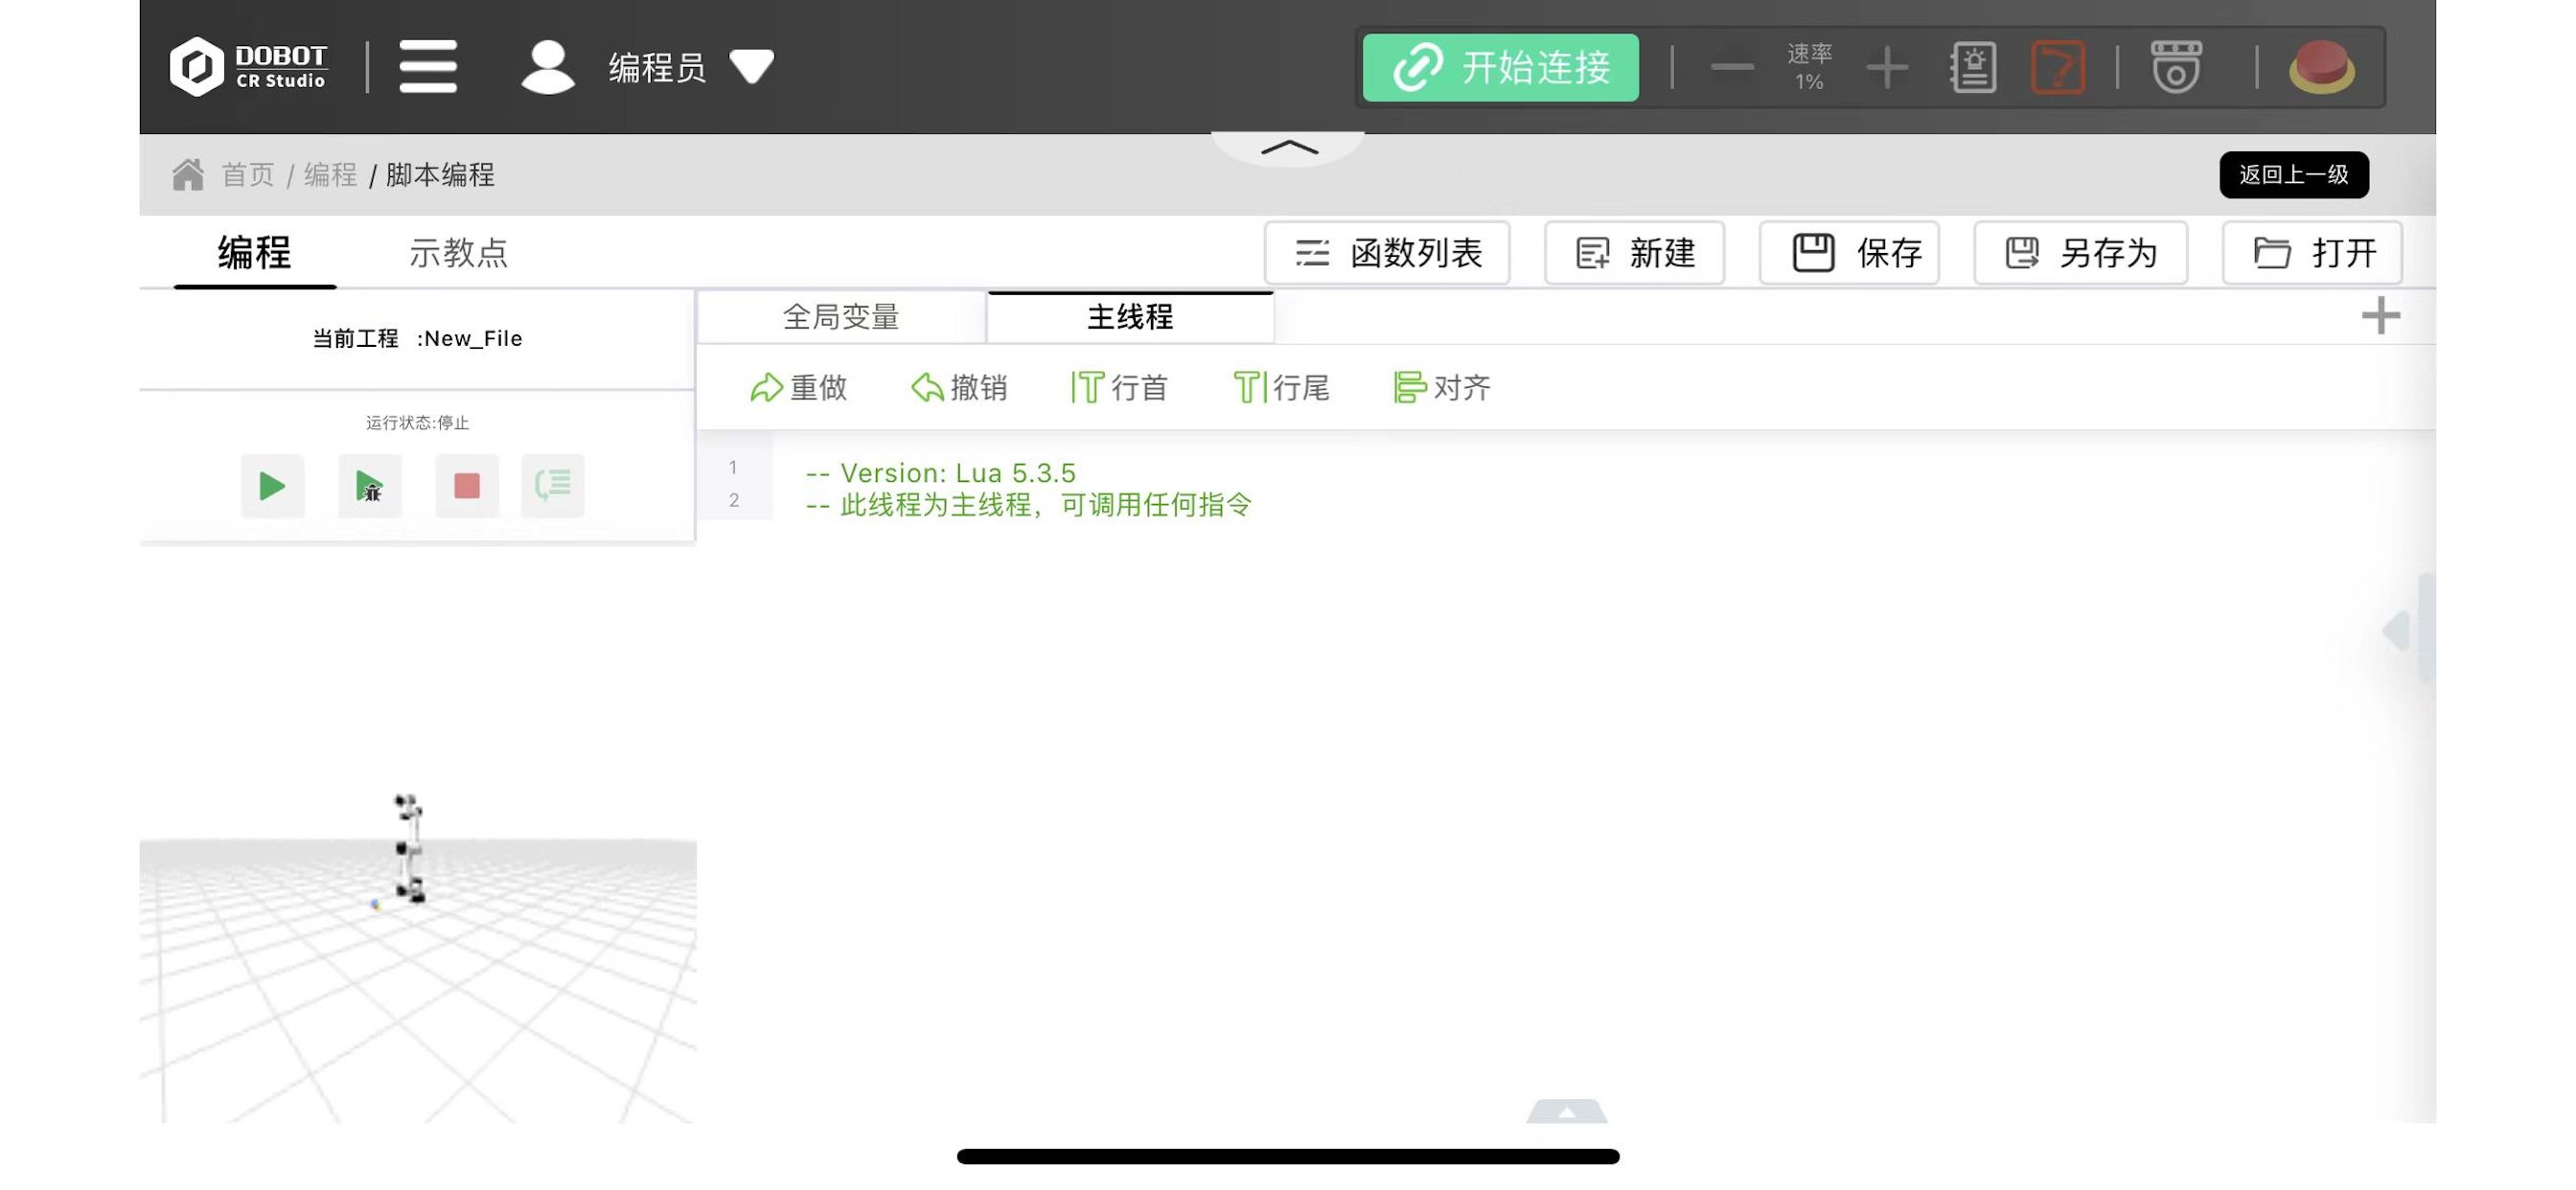The image size is (2576, 1190).
Task: Click the 返回上一级 back button
Action: (x=2293, y=174)
